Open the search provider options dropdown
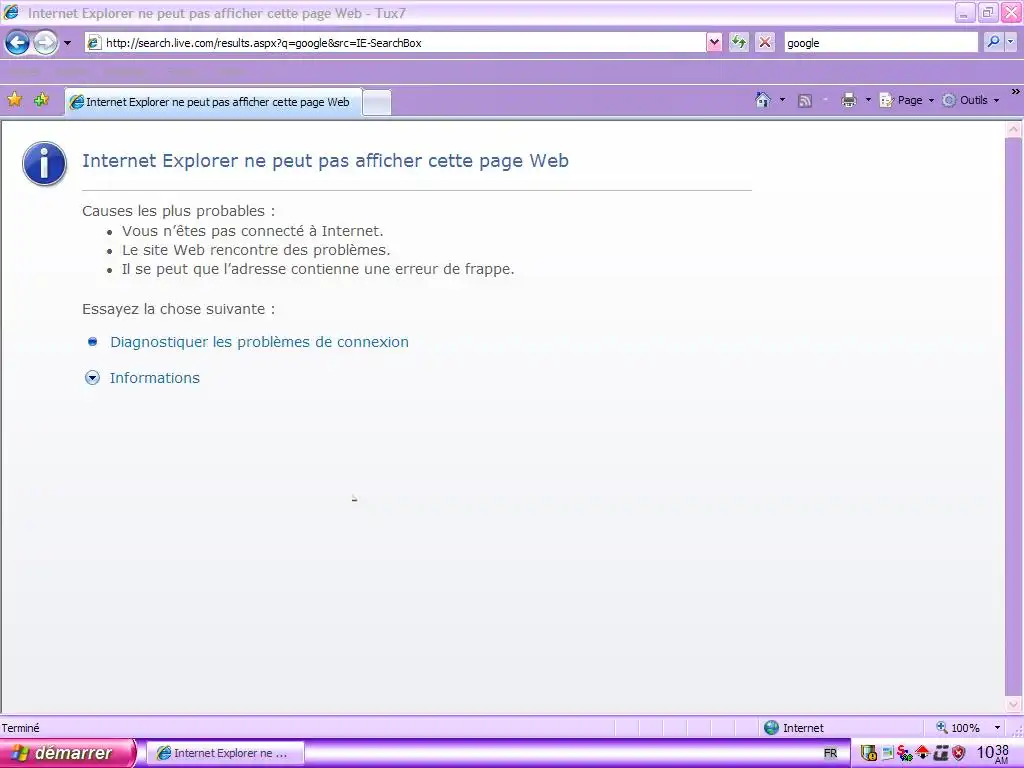This screenshot has width=1024, height=768. pos(1010,42)
